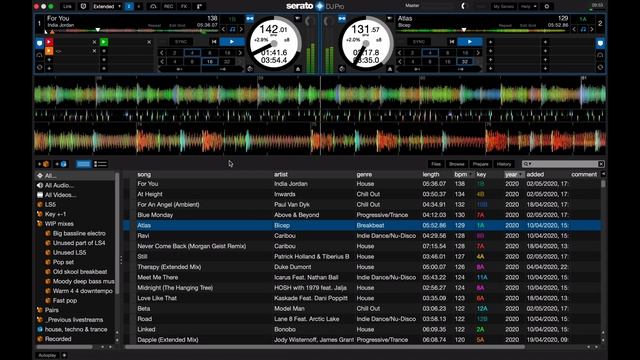Show loop roll view on deck 1
Viewport: 640px width, 360px height.
[39, 67]
